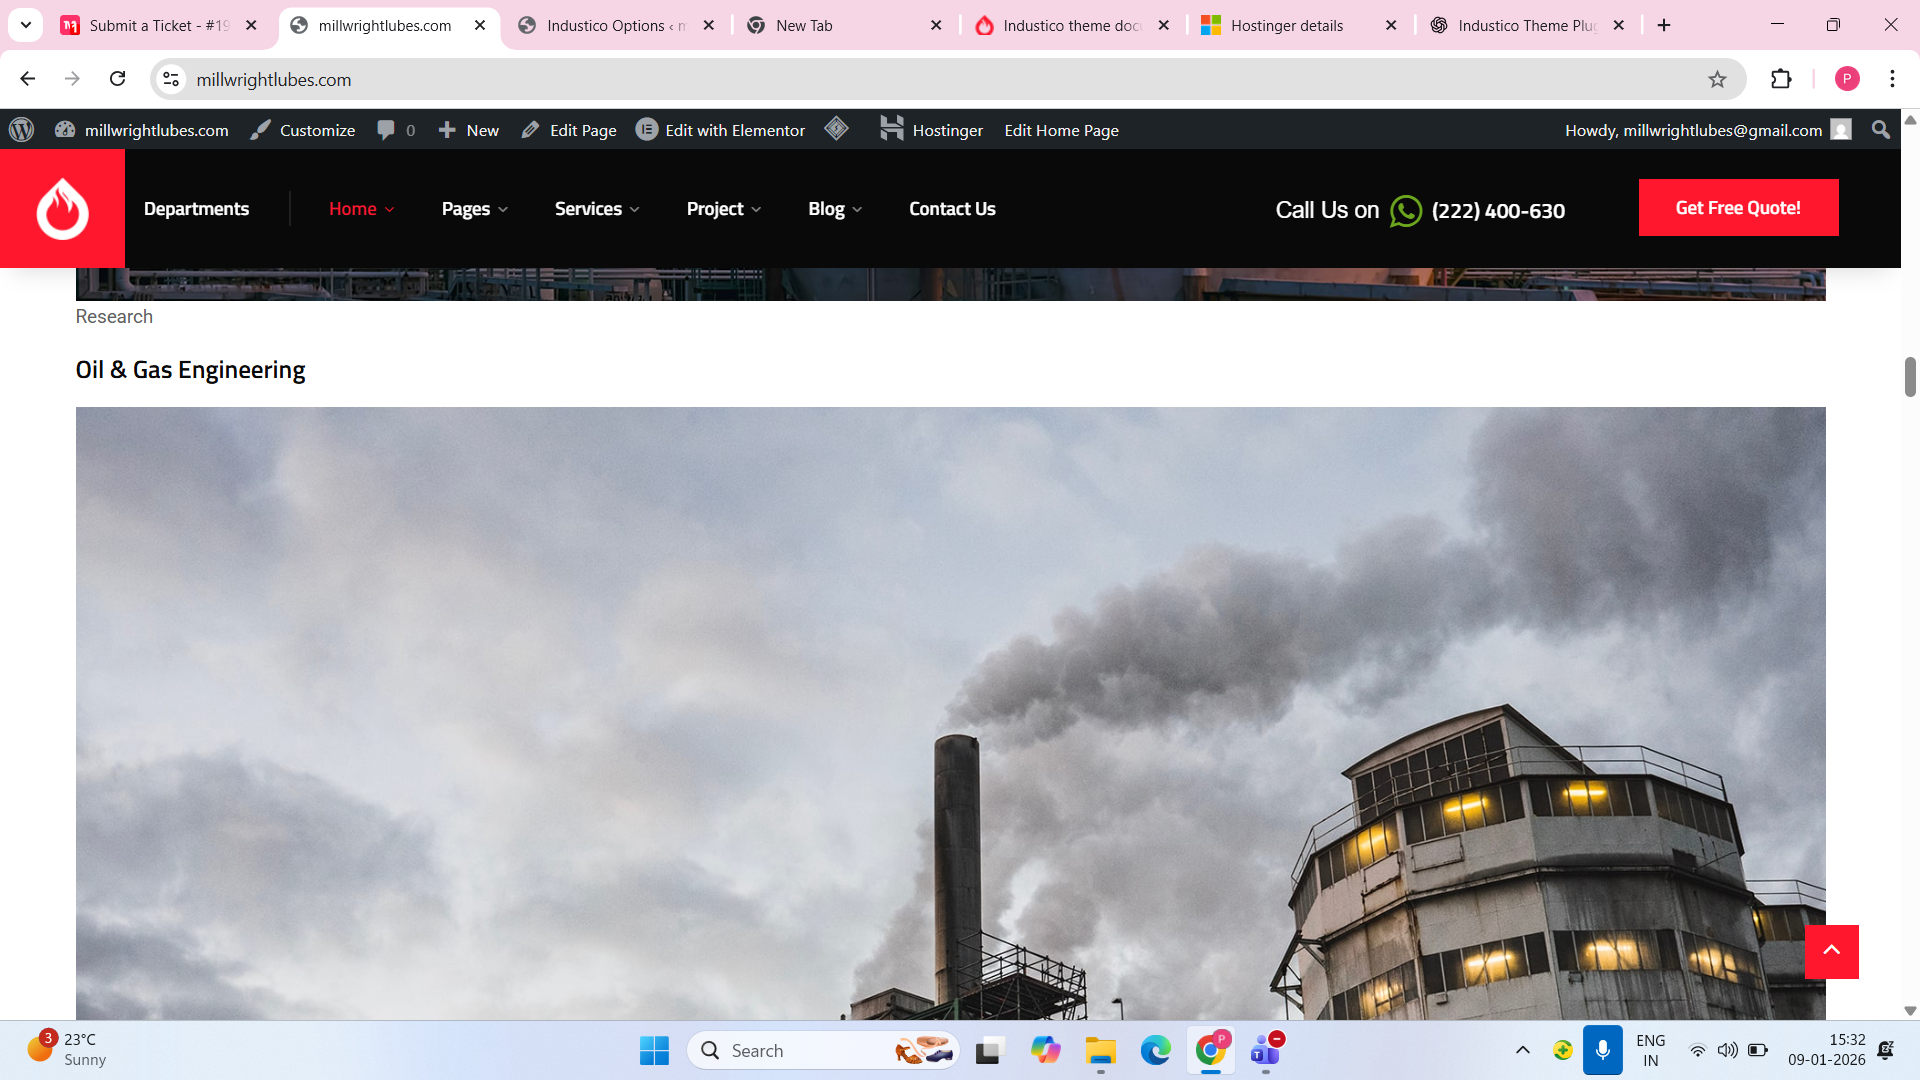
Task: Open the Chrome extensions puzzle icon
Action: 1781,79
